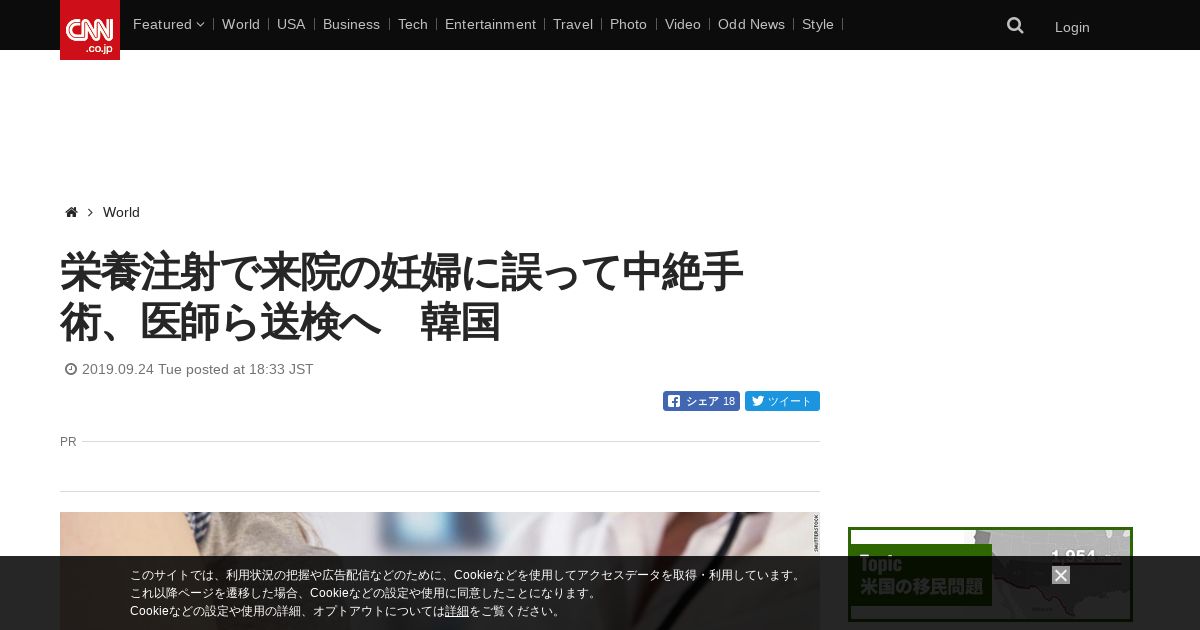The height and width of the screenshot is (630, 1200).
Task: Click the World breadcrumb link
Action: pyautogui.click(x=121, y=212)
